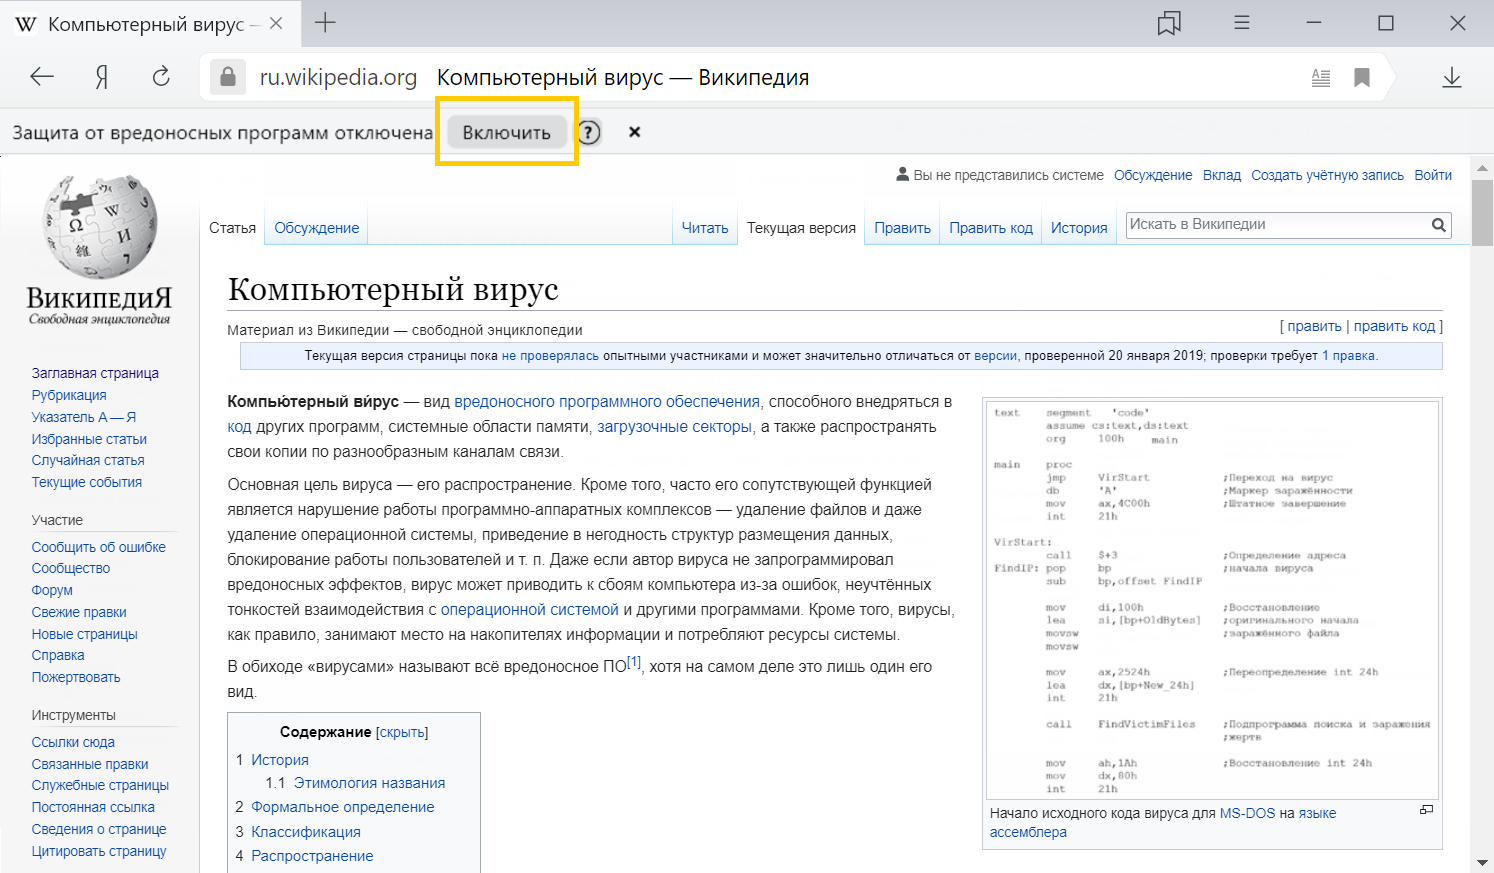Viewport: 1494px width, 873px height.
Task: Click the bracketed 'править' link beside the heading
Action: pos(1315,326)
